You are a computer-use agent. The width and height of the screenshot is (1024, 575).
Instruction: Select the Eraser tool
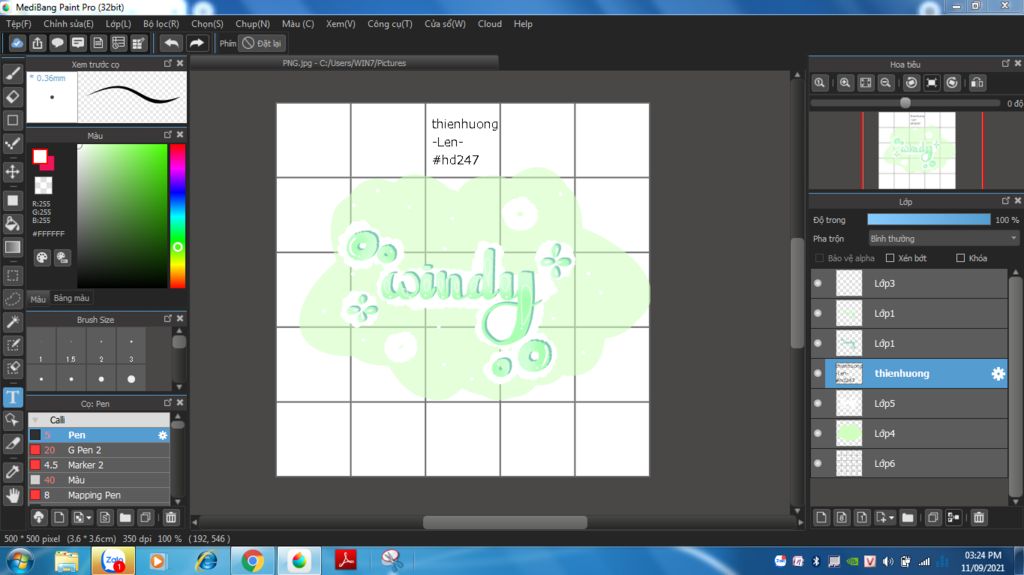[x=12, y=97]
